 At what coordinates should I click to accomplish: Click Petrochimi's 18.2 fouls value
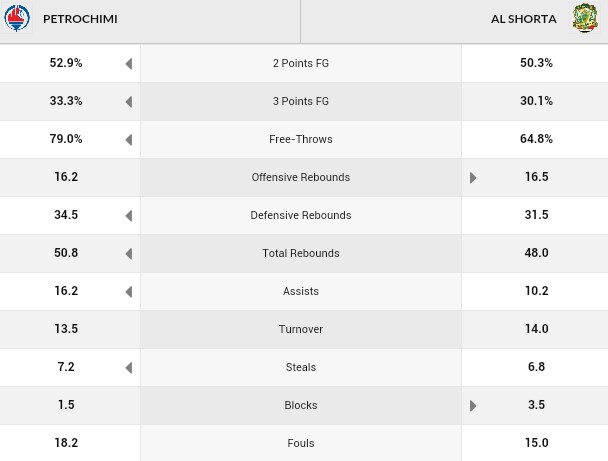(x=66, y=443)
